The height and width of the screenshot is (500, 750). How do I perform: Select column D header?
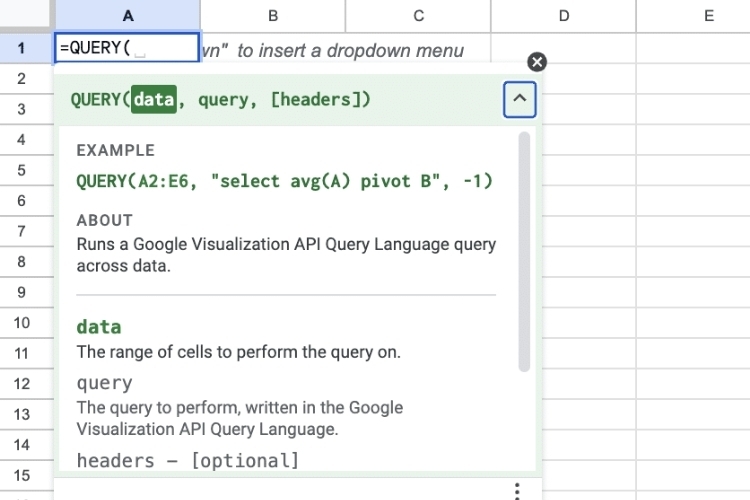(x=564, y=16)
